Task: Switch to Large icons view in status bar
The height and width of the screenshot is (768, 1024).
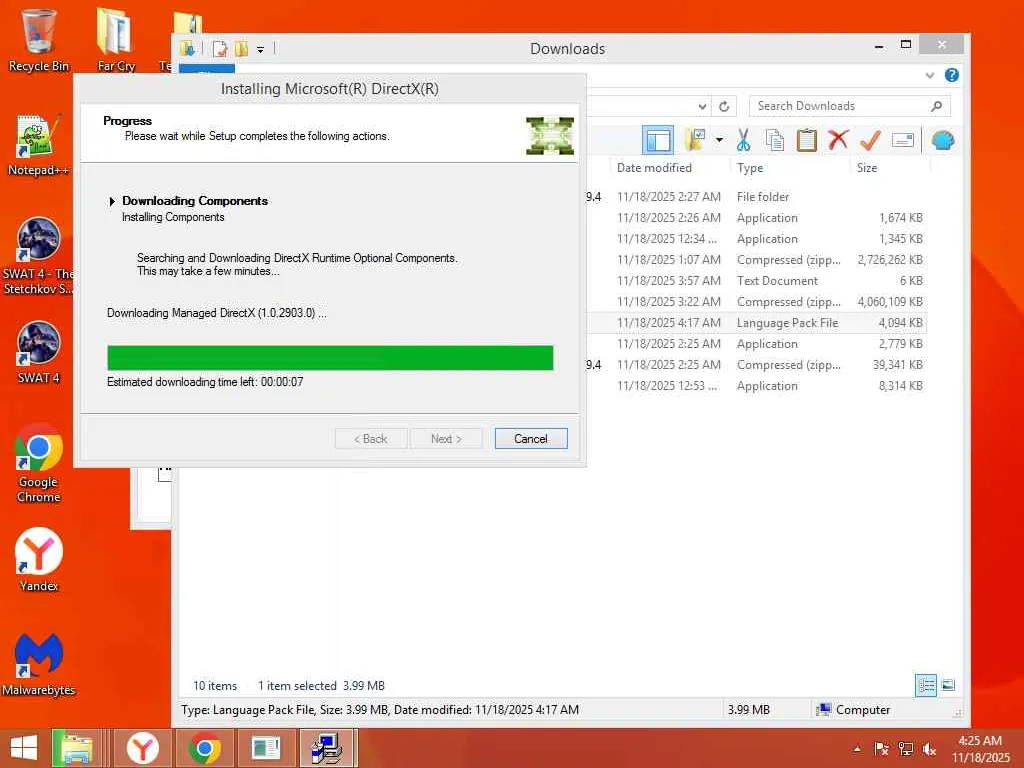Action: point(948,685)
